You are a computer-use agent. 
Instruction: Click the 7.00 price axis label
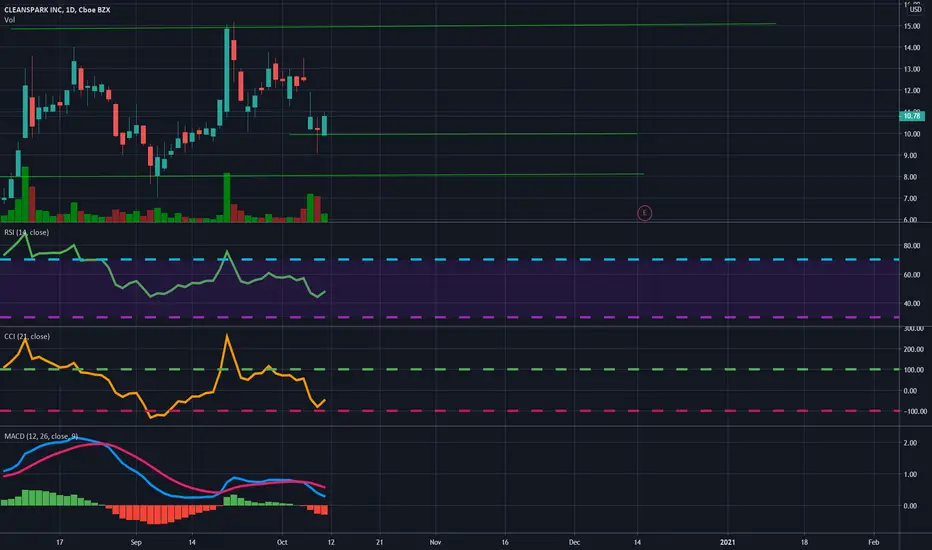pyautogui.click(x=911, y=198)
